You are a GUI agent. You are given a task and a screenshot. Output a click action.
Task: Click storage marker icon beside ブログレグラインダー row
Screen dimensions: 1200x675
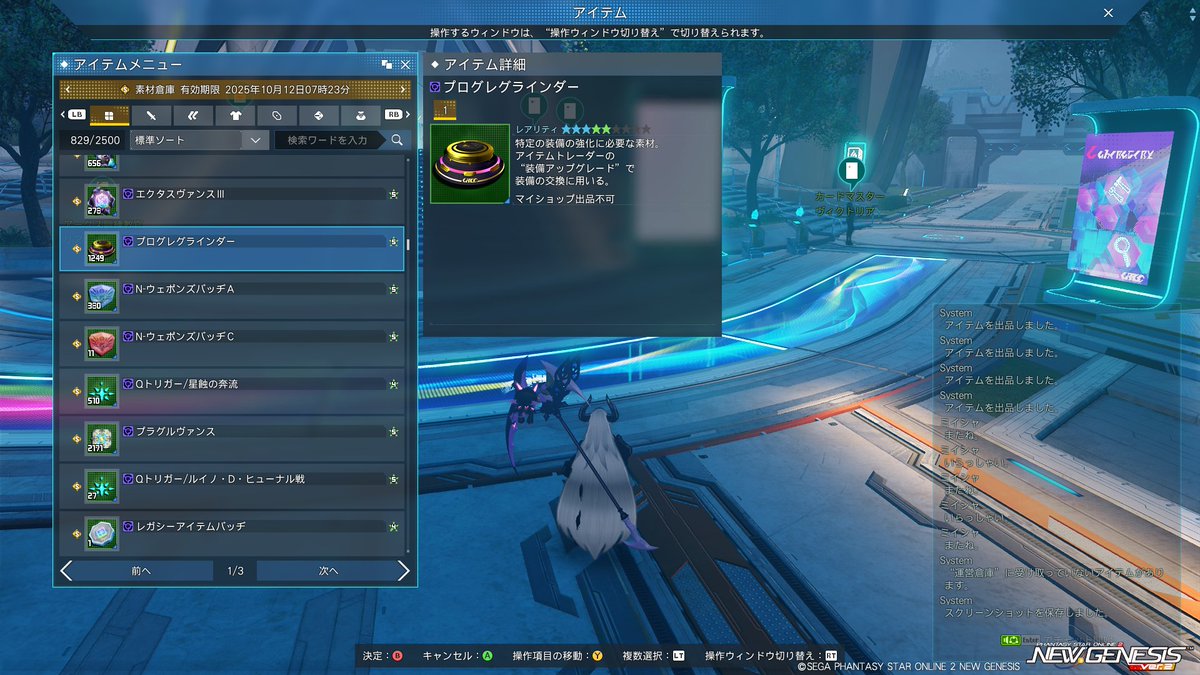tap(77, 249)
